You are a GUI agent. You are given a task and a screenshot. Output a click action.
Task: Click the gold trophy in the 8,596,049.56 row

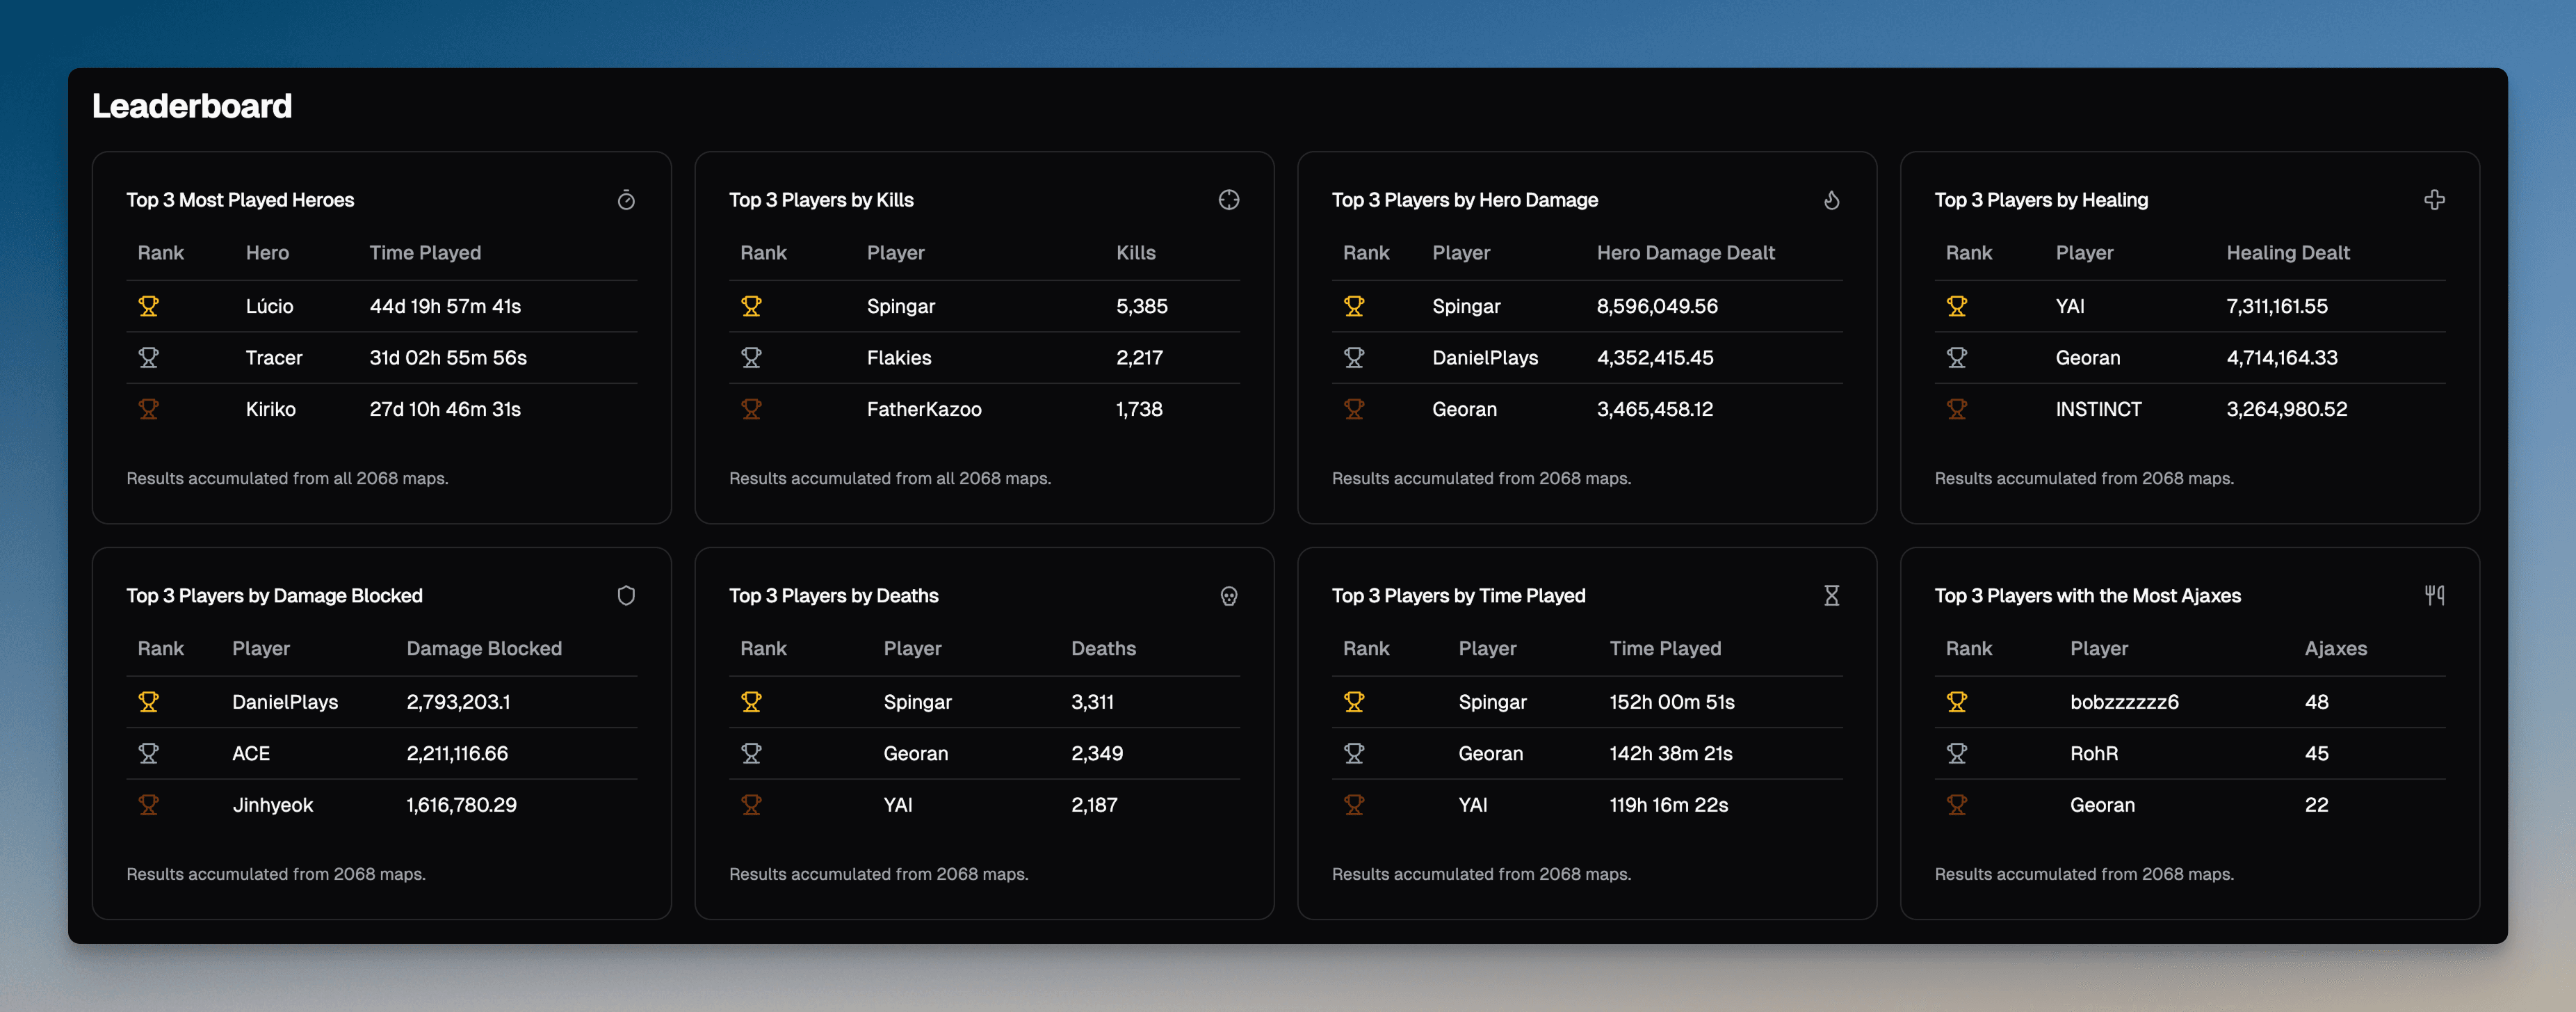pyautogui.click(x=1354, y=306)
